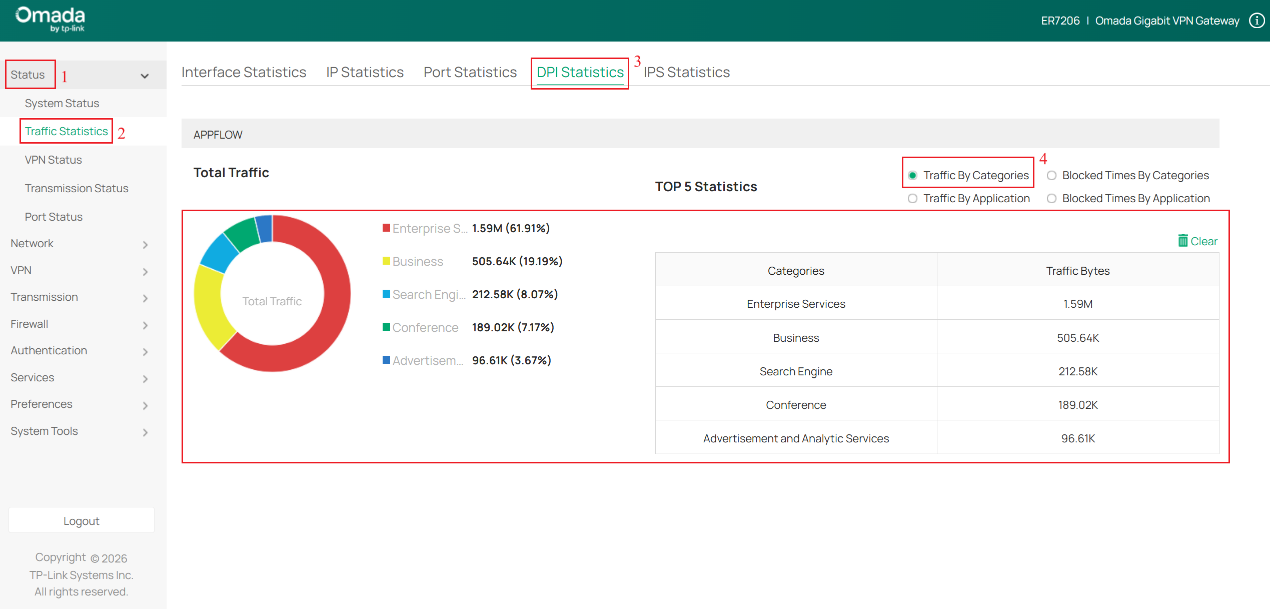Switch to the IPS Statistics tab

(x=687, y=71)
